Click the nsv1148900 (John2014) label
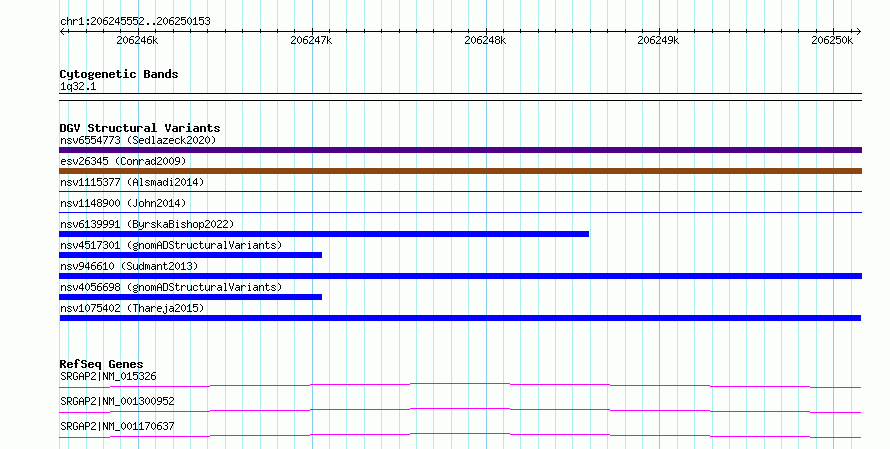890x449 pixels. pos(123,203)
